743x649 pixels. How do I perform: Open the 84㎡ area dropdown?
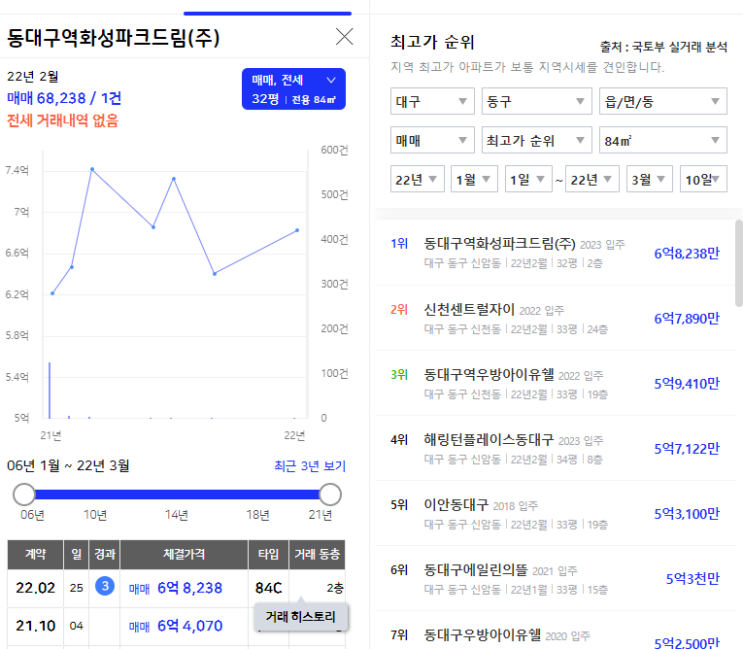point(663,140)
